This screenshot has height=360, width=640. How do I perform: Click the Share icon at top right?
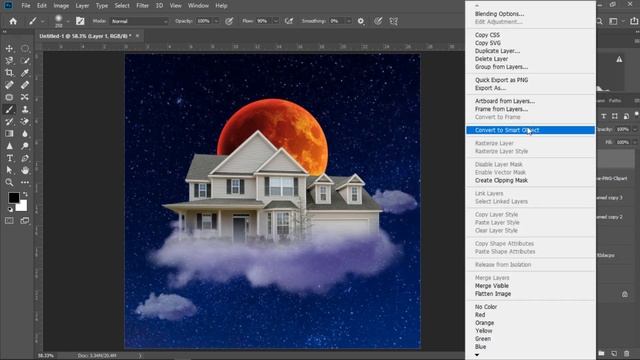click(634, 21)
